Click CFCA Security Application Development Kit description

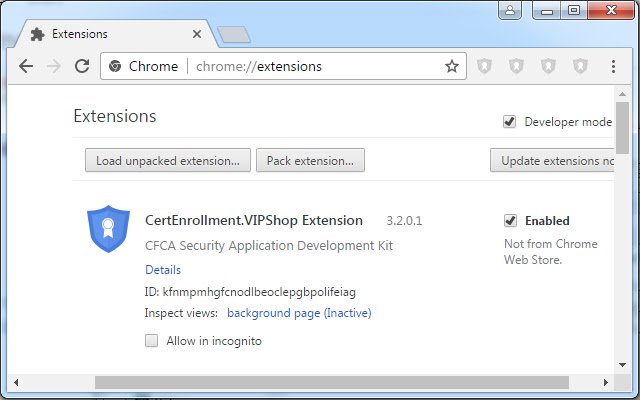(x=269, y=246)
